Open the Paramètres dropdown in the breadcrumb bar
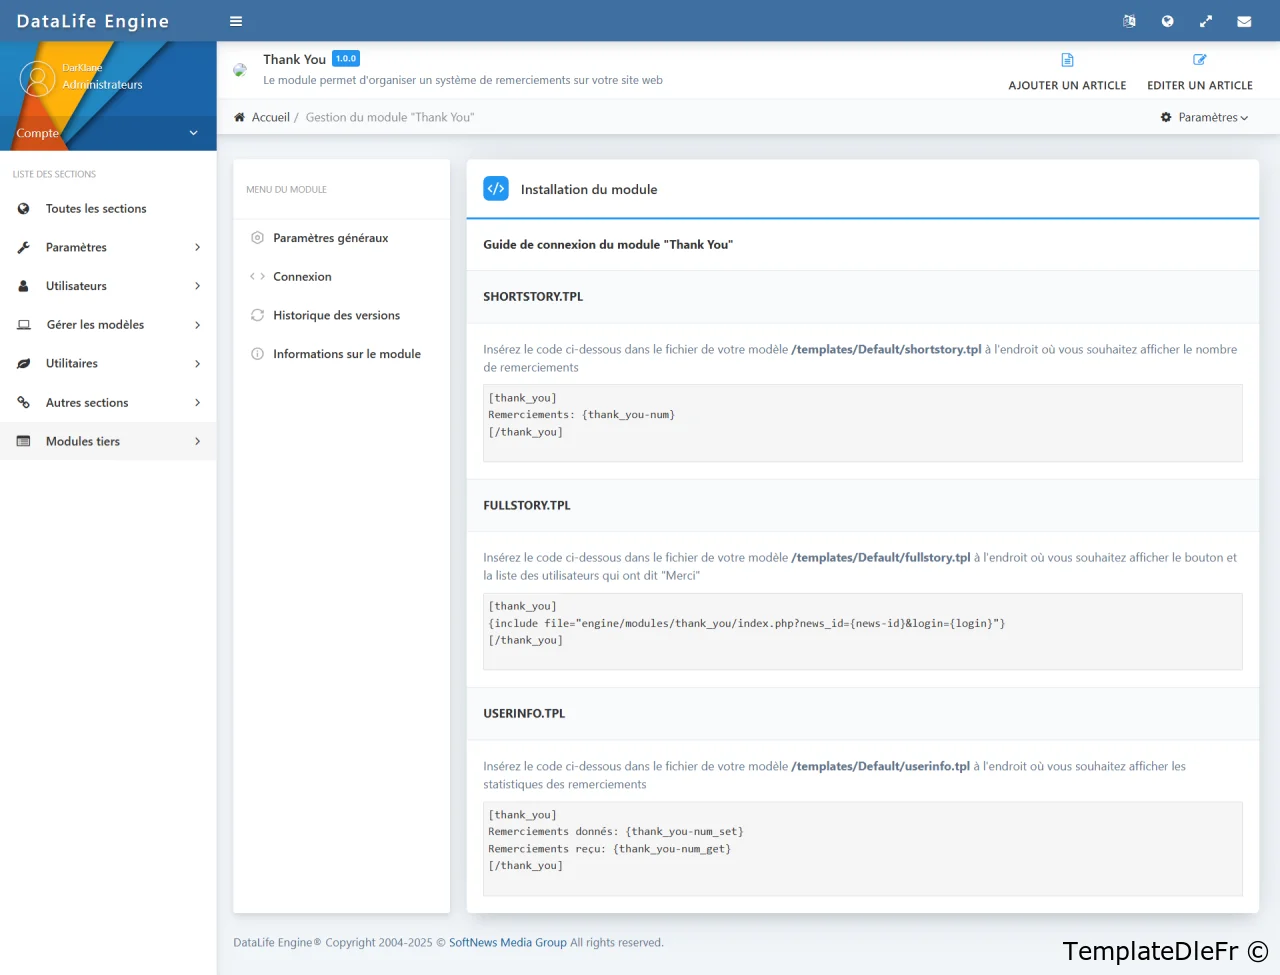This screenshot has height=975, width=1280. 1204,117
